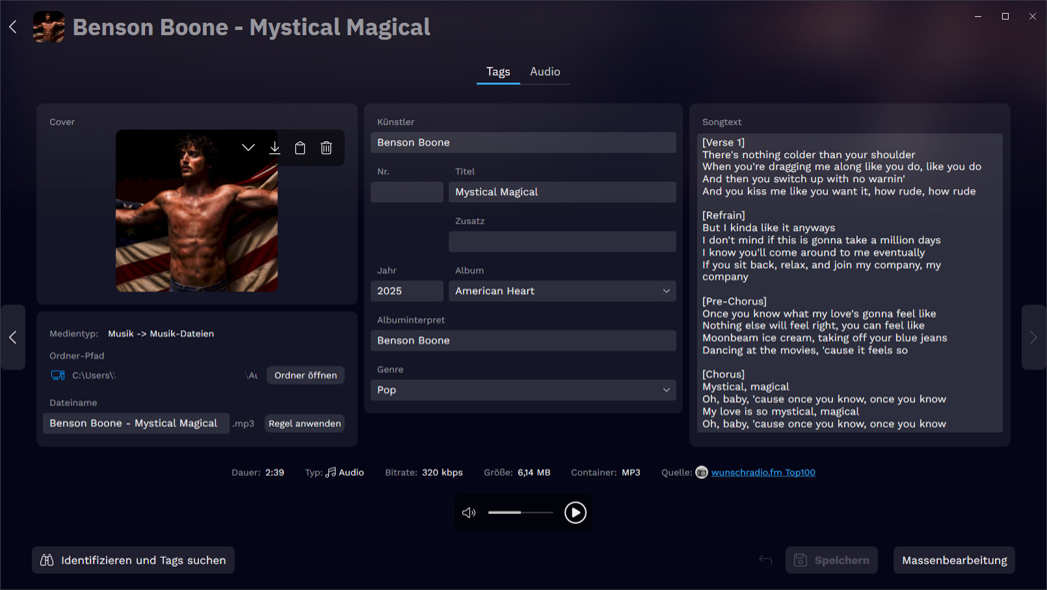This screenshot has width=1047, height=590.
Task: Open the Genre dropdown showing Pop
Action: click(x=523, y=390)
